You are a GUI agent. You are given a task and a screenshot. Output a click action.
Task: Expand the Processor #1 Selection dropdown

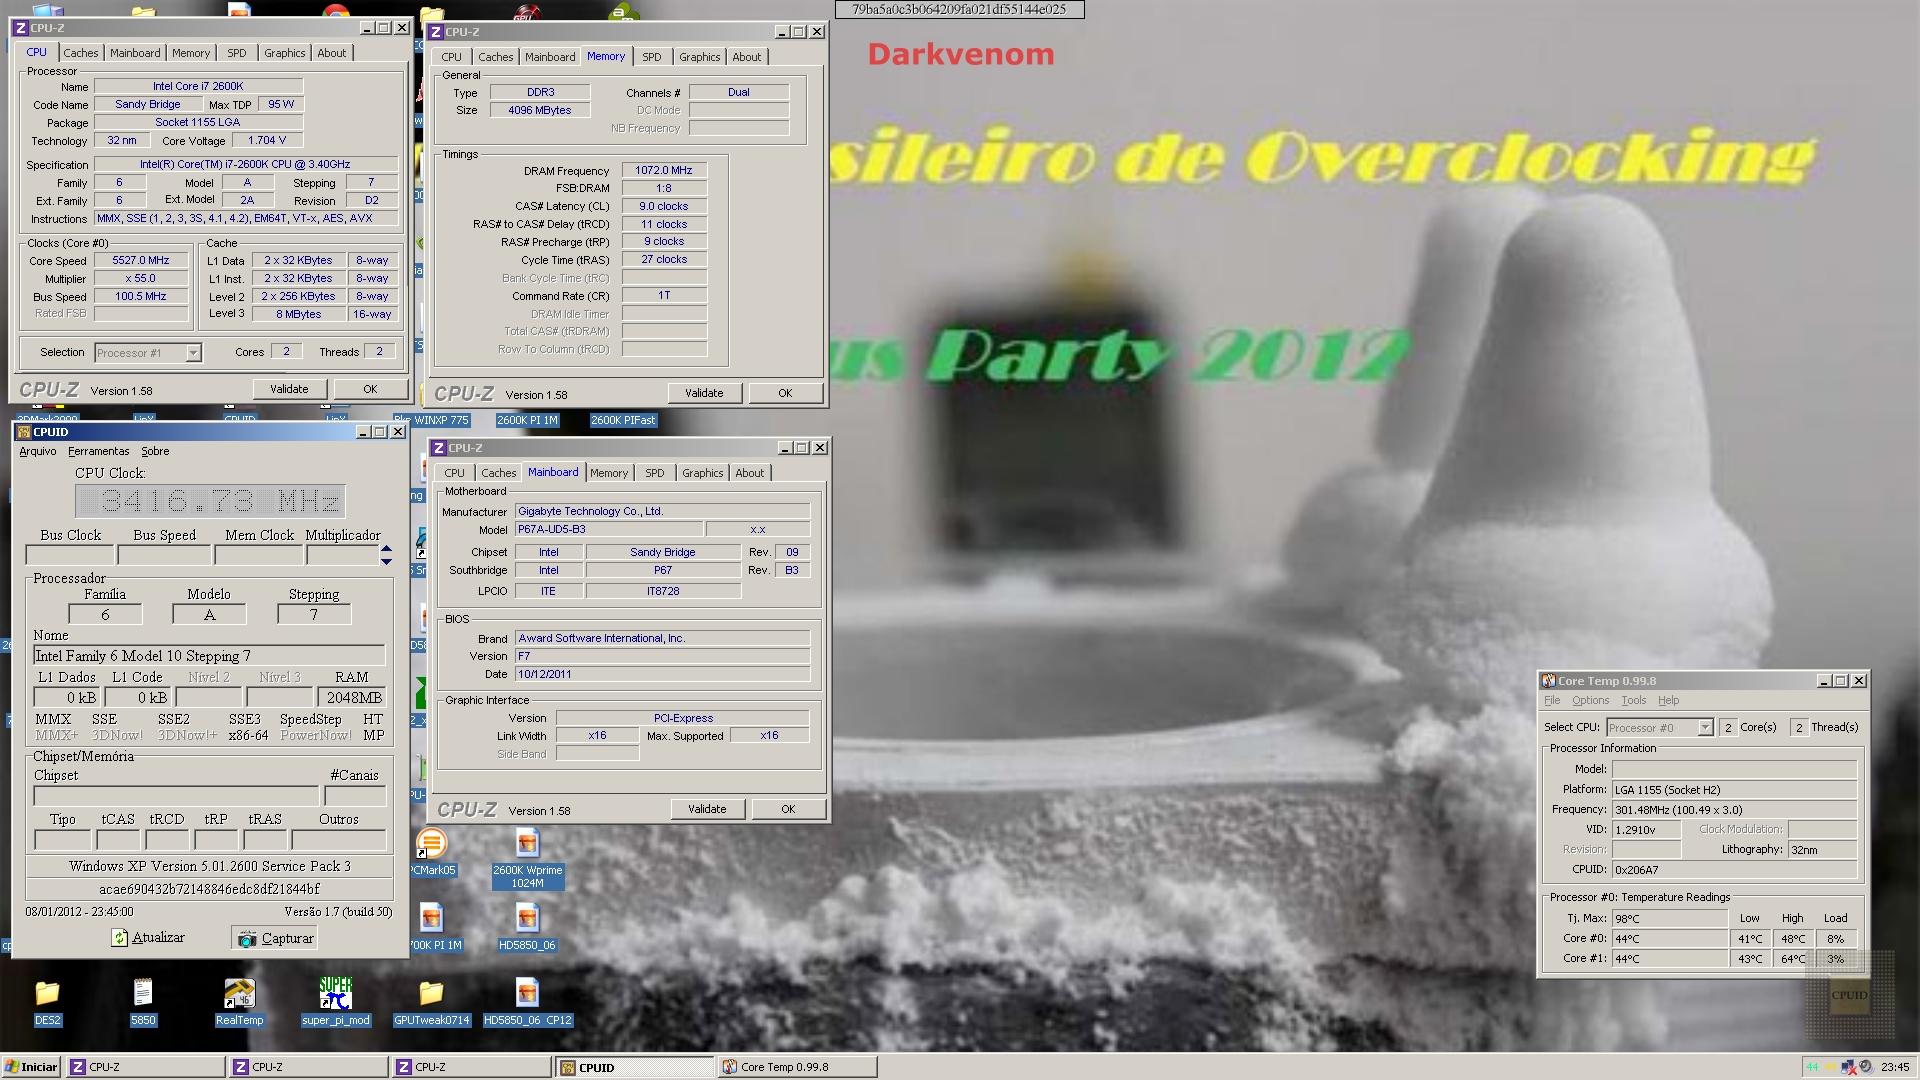[x=193, y=353]
